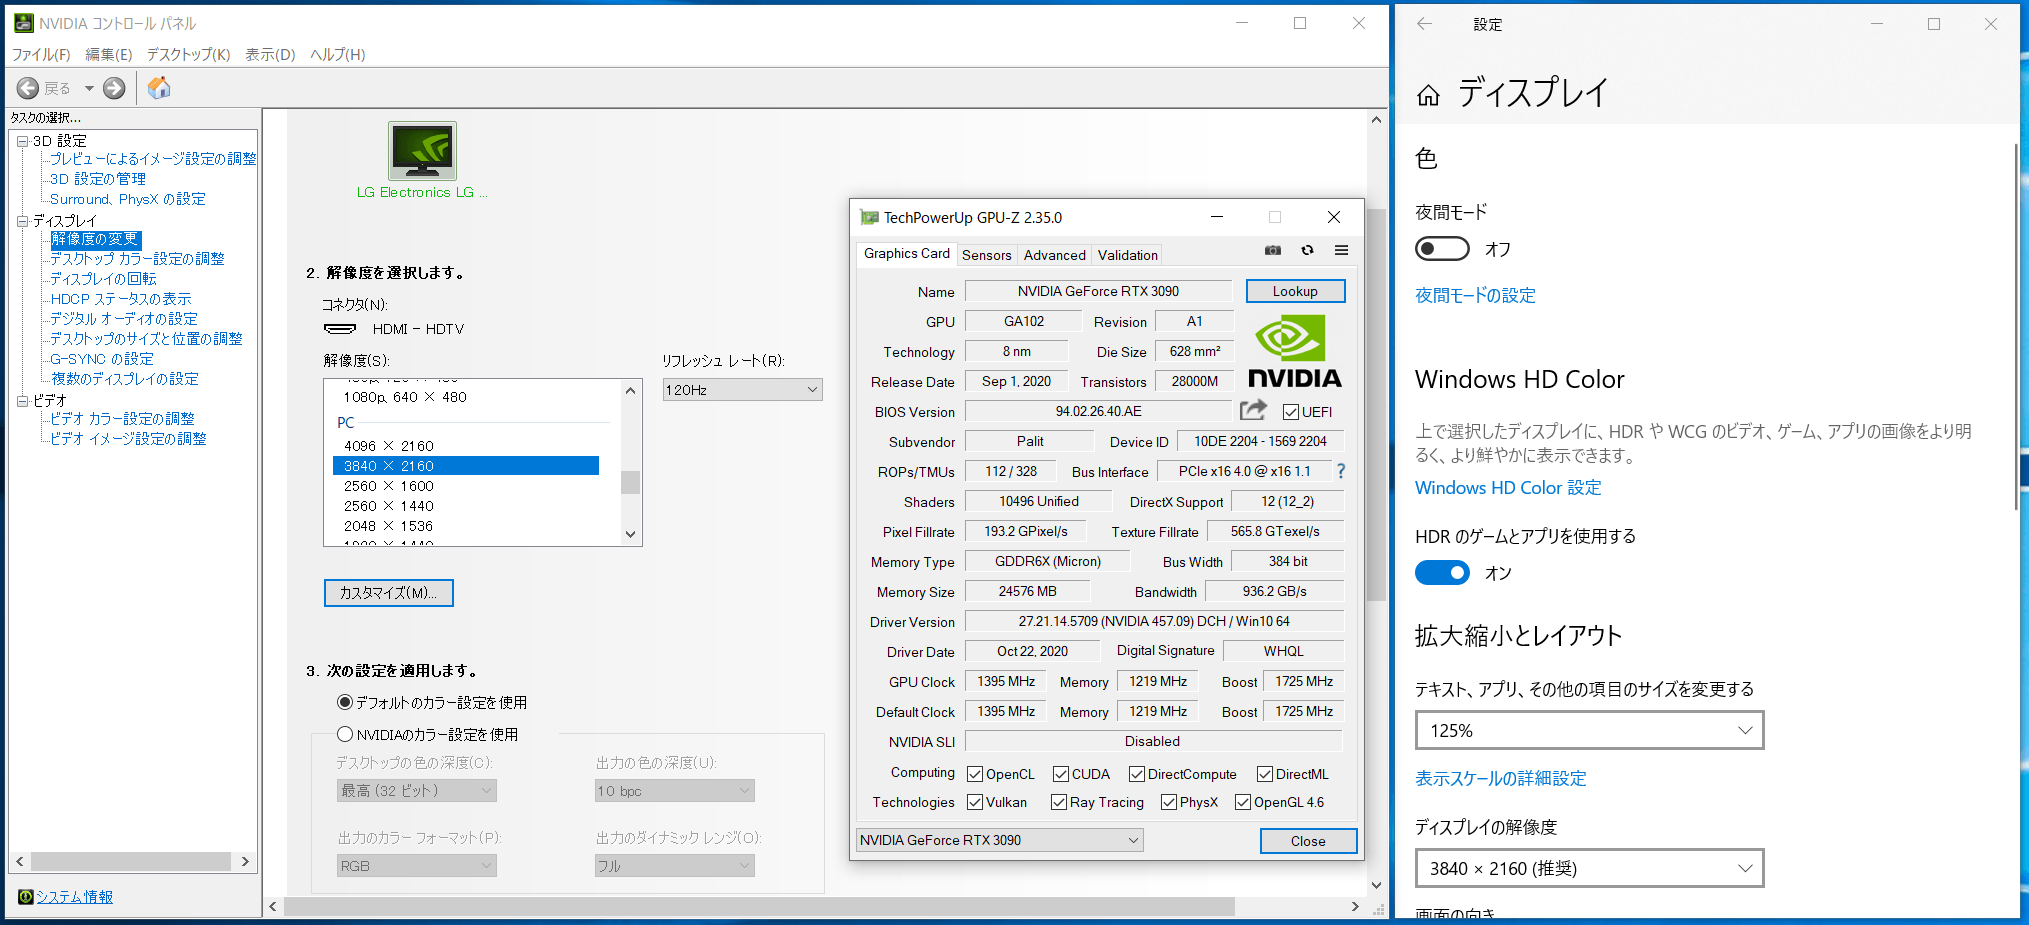This screenshot has width=2029, height=925.
Task: Toggle the 夜間モード switch
Action: 1442,249
